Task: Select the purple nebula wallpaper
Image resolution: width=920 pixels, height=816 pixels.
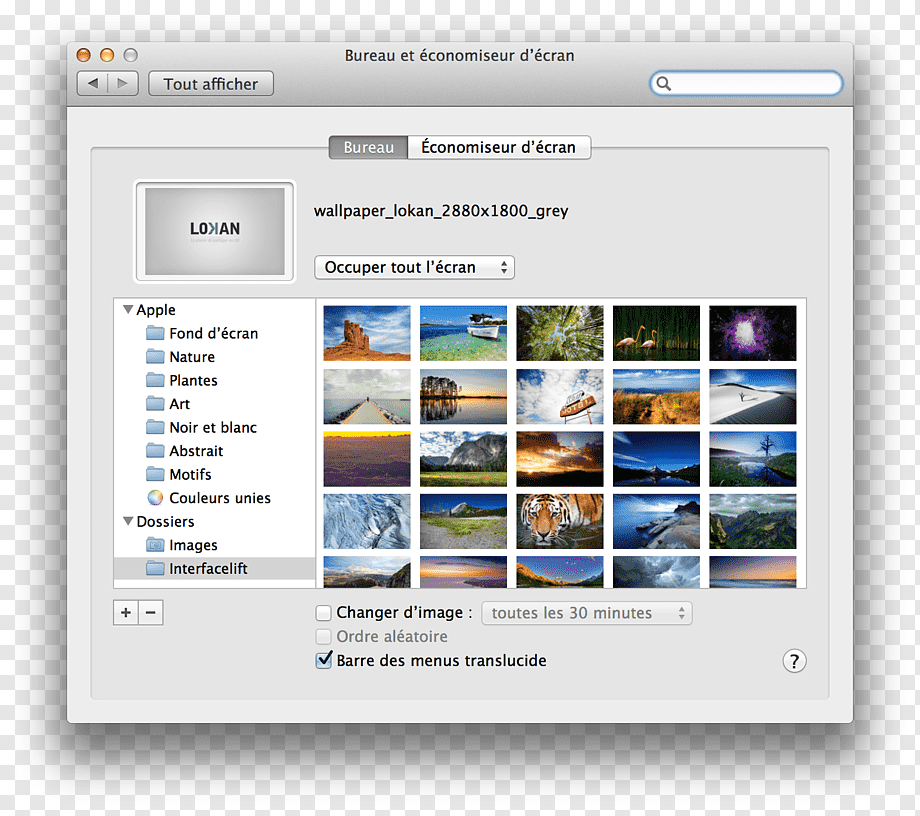Action: point(753,333)
